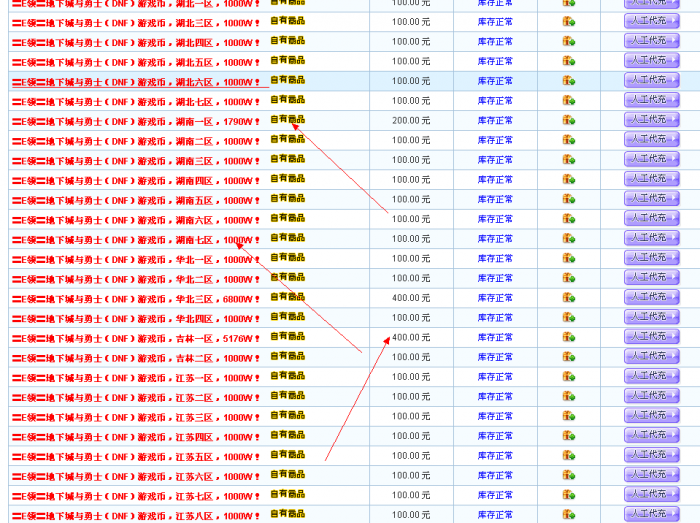This screenshot has height=523, width=700.
Task: Click the gift icon in the 湖北六区 row
Action: point(568,81)
